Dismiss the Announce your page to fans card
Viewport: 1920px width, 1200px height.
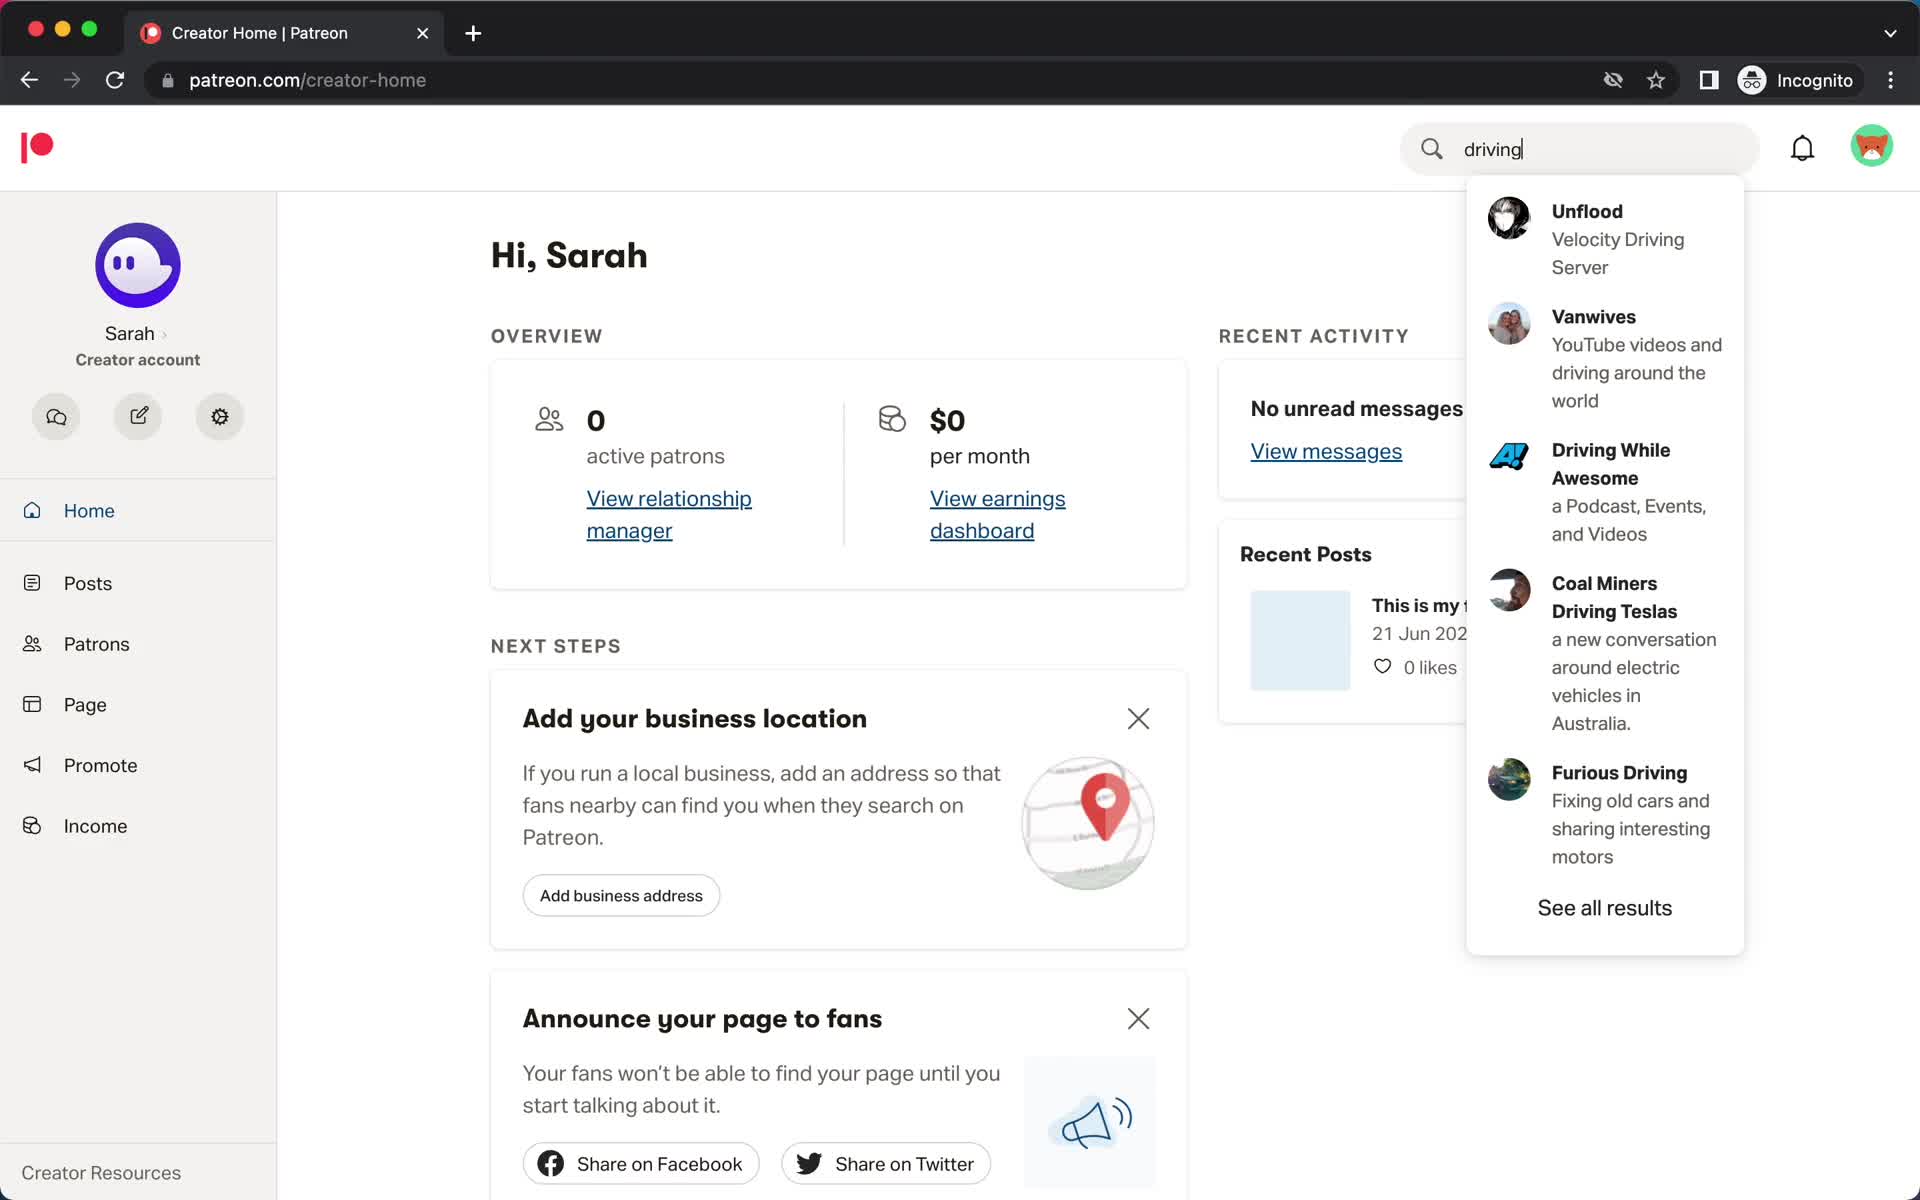click(x=1138, y=1019)
